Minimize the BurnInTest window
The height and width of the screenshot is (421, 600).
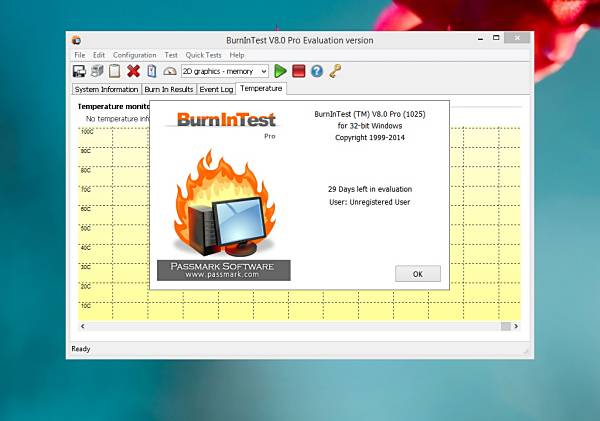coord(481,38)
